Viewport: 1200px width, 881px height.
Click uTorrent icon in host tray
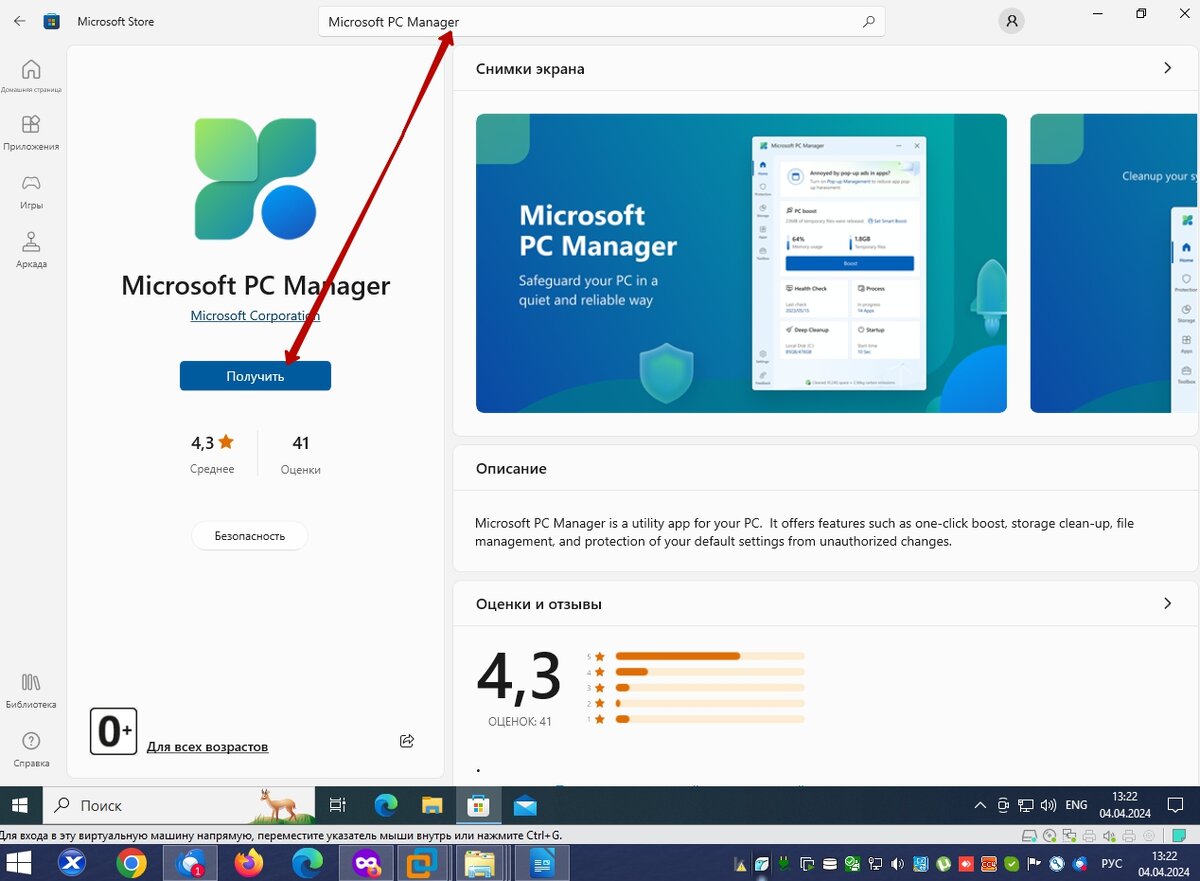click(942, 863)
